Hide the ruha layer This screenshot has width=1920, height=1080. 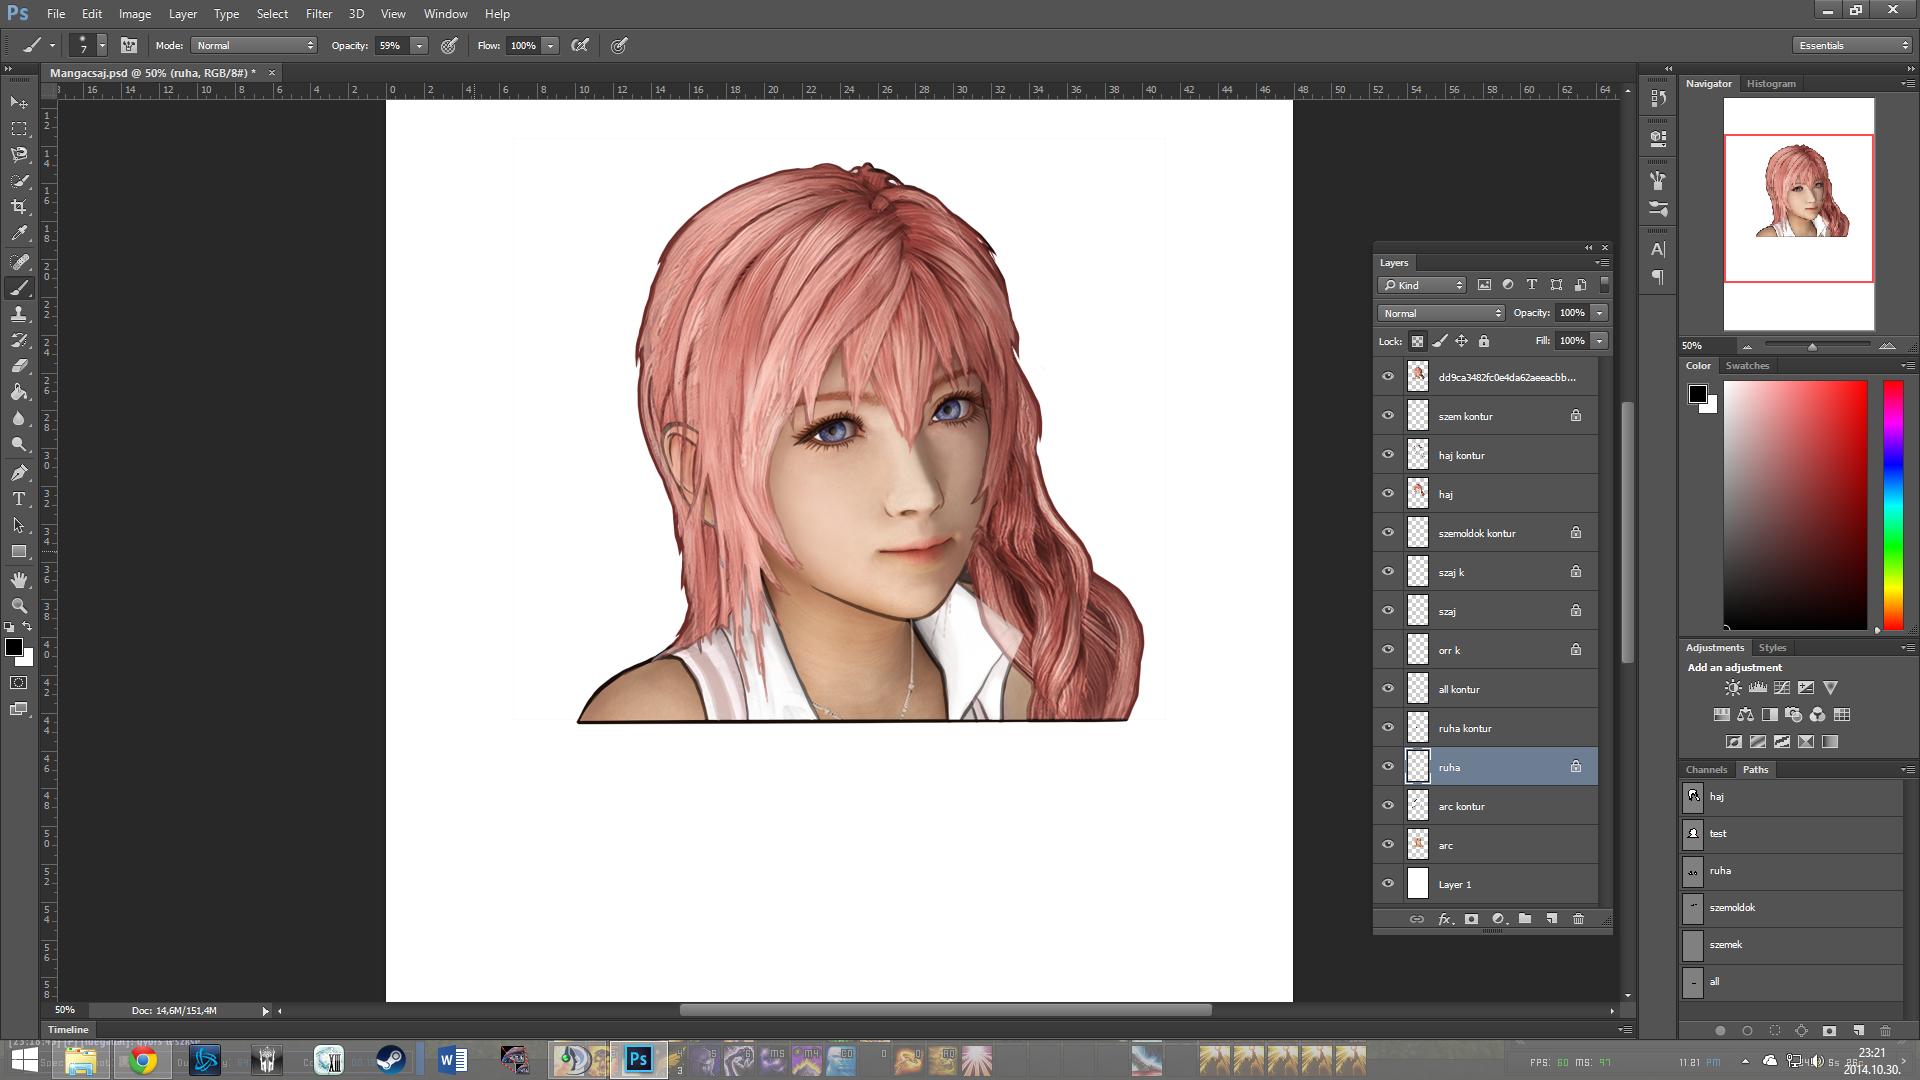(1388, 766)
